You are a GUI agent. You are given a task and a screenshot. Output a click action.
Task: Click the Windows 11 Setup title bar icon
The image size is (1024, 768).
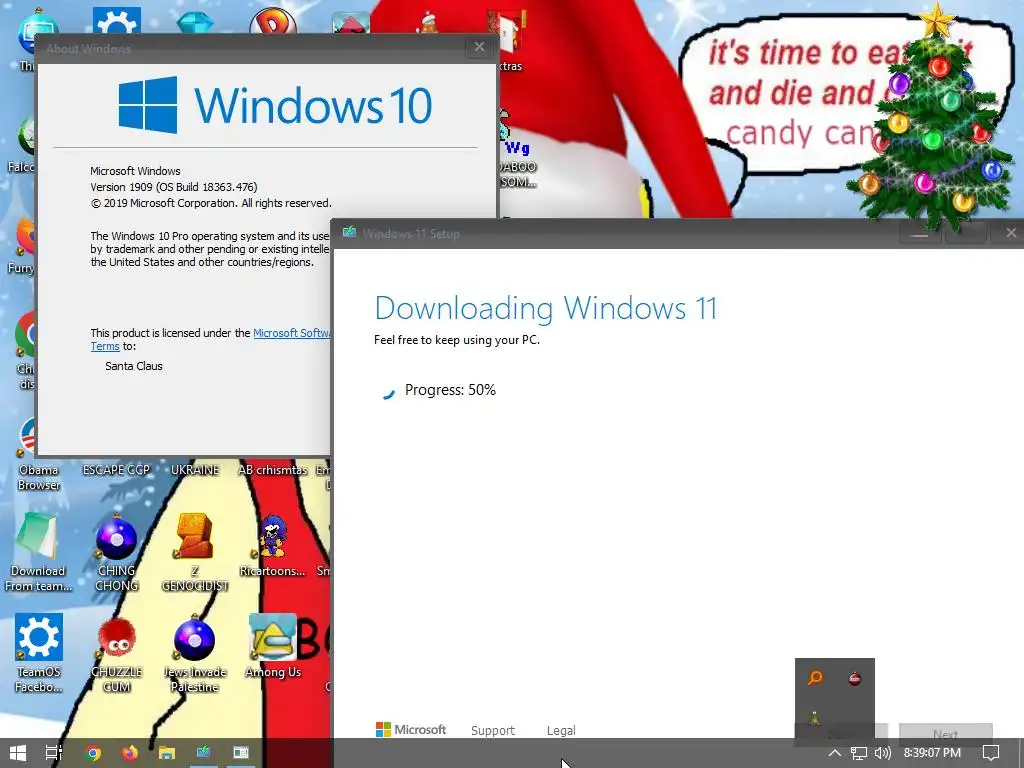click(349, 232)
